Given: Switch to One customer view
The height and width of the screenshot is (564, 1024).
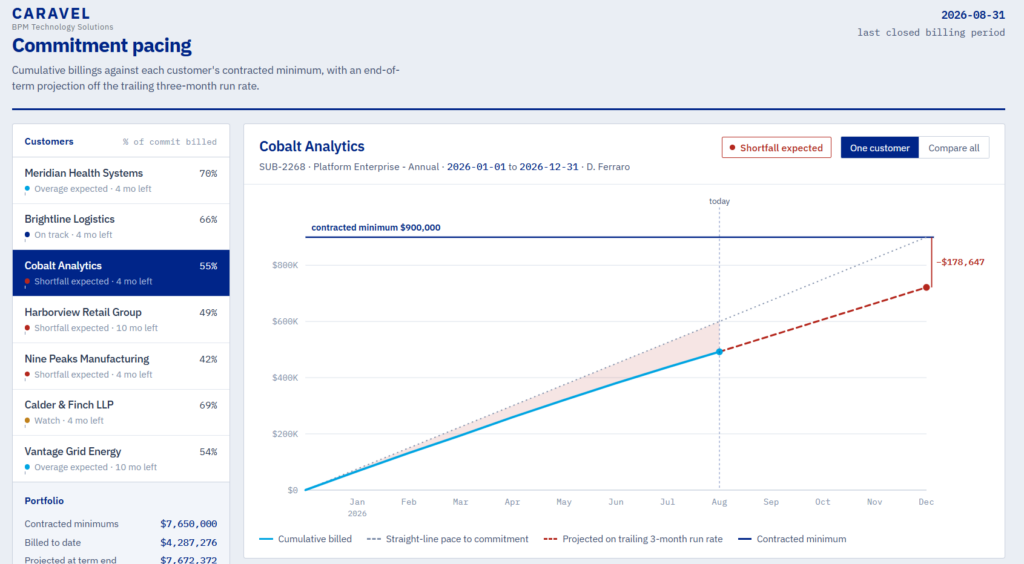Looking at the screenshot, I should tap(879, 148).
